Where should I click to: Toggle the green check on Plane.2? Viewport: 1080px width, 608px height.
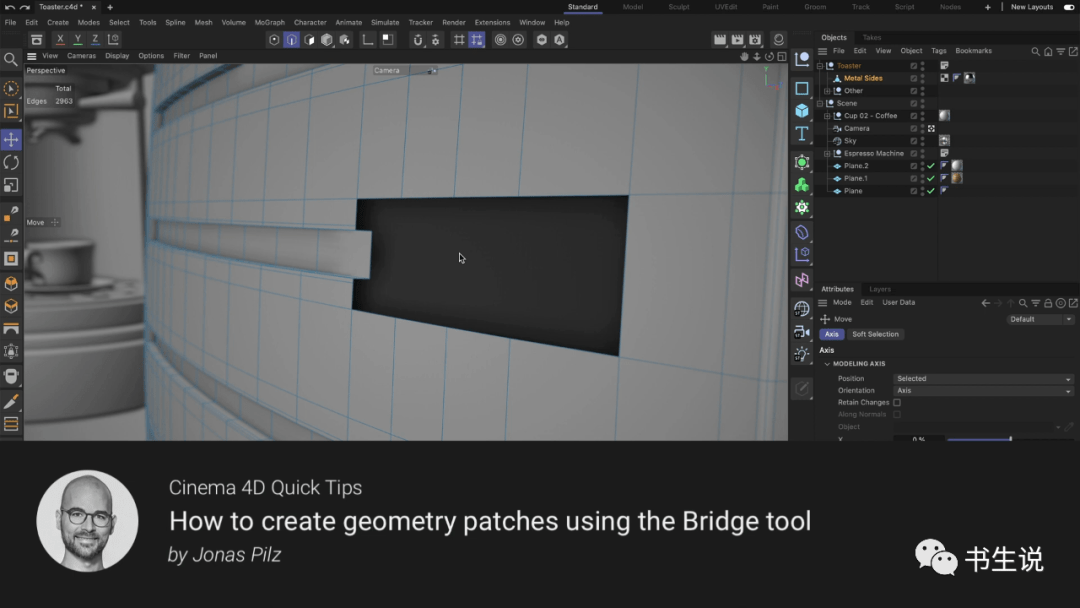coord(931,166)
